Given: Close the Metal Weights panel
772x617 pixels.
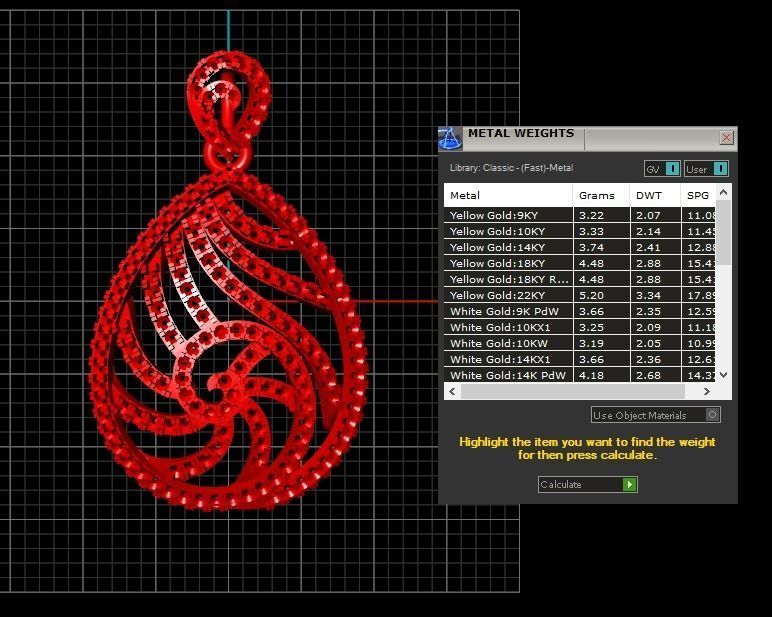Looking at the screenshot, I should (726, 138).
